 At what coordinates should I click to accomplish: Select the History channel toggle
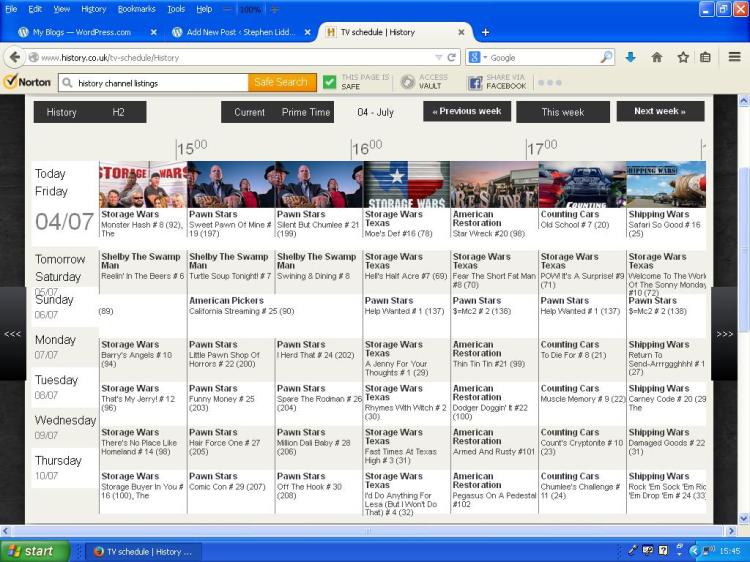62,112
